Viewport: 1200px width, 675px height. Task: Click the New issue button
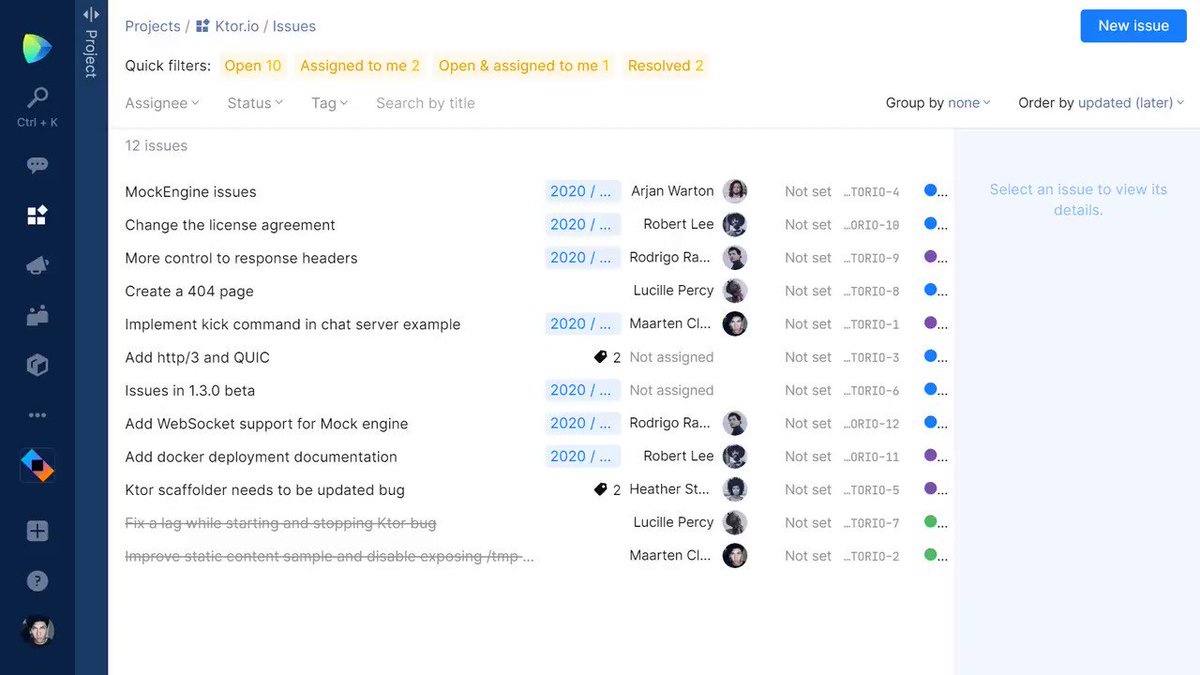(x=1133, y=26)
